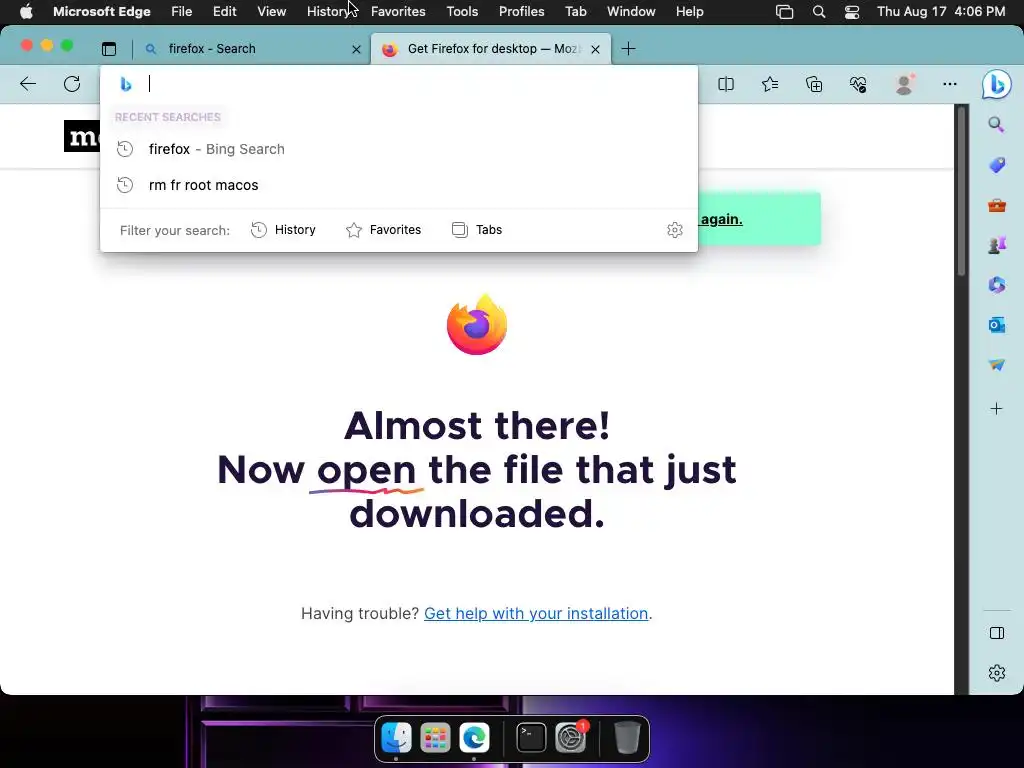Open sidebar settings gear icon
Image resolution: width=1024 pixels, height=768 pixels.
click(997, 673)
